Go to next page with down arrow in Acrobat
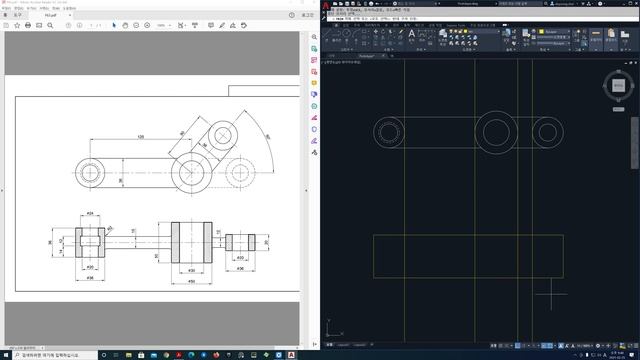Image resolution: width=640 pixels, height=360 pixels. click(79, 25)
